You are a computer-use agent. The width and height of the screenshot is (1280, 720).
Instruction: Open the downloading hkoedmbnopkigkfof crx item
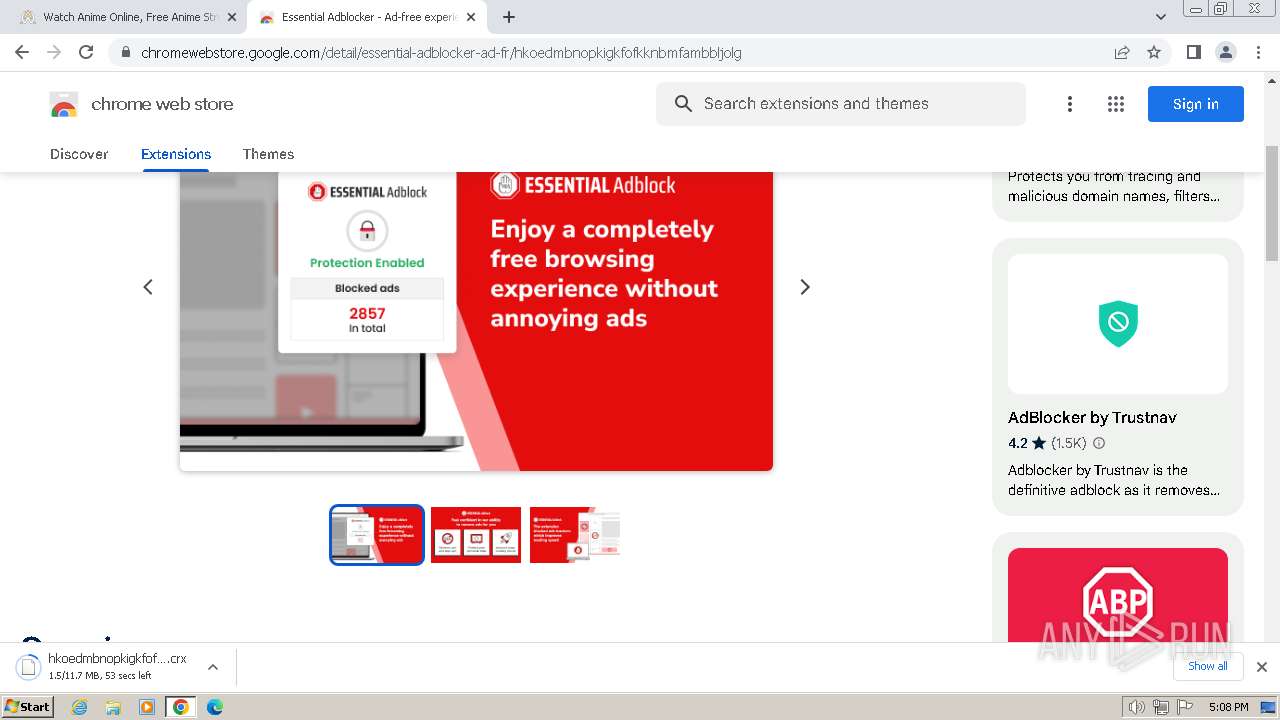(103, 667)
